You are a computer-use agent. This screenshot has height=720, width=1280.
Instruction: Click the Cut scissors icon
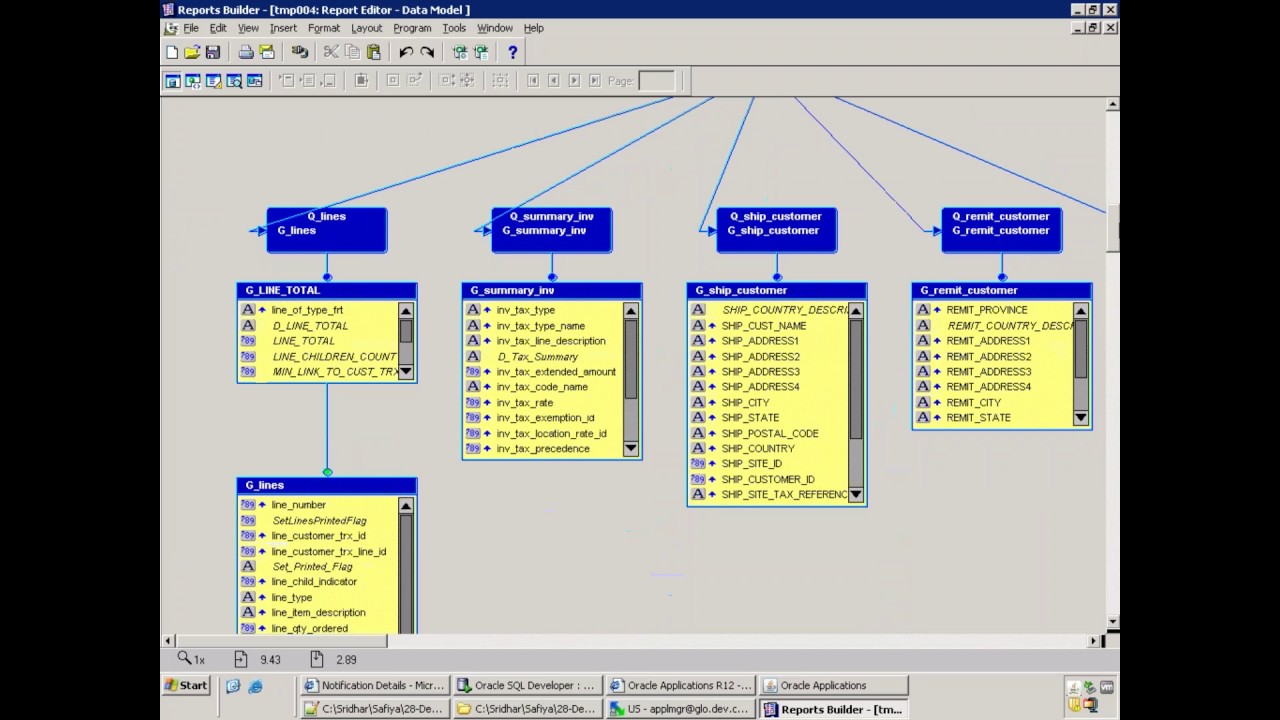[x=331, y=52]
